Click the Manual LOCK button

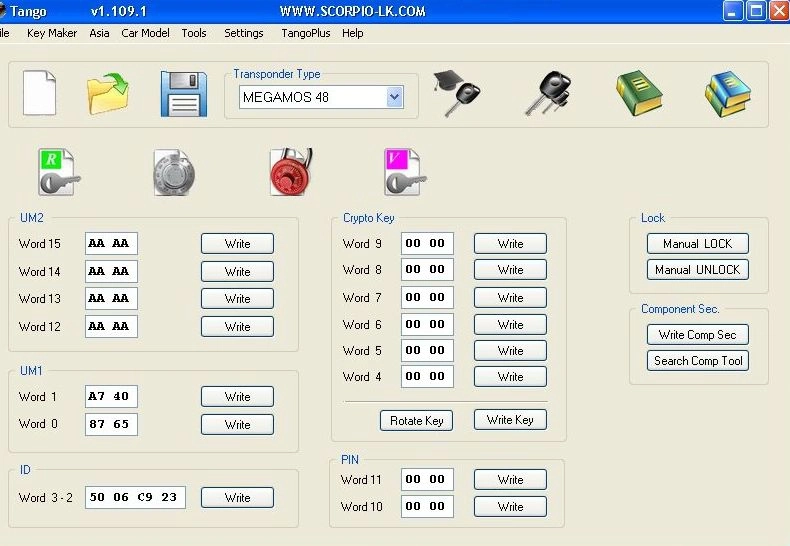pos(698,244)
